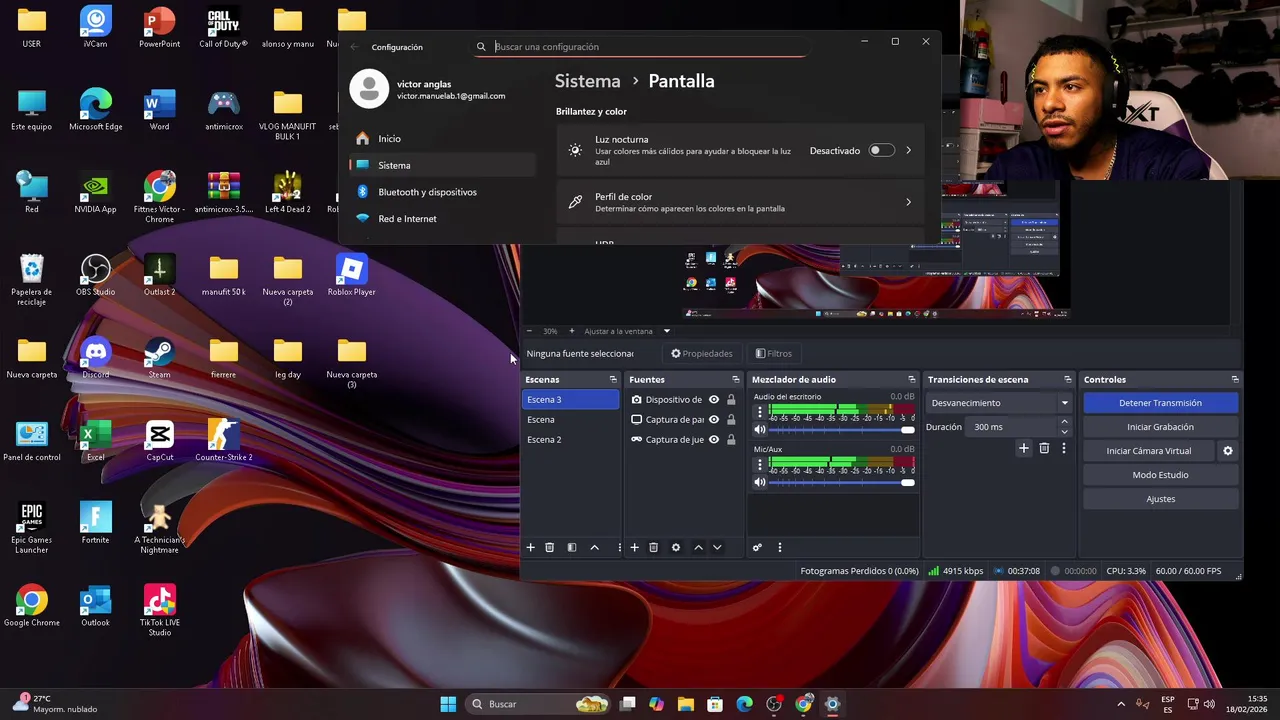Click Iniciar Grabación button
Viewport: 1280px width, 720px height.
1160,427
